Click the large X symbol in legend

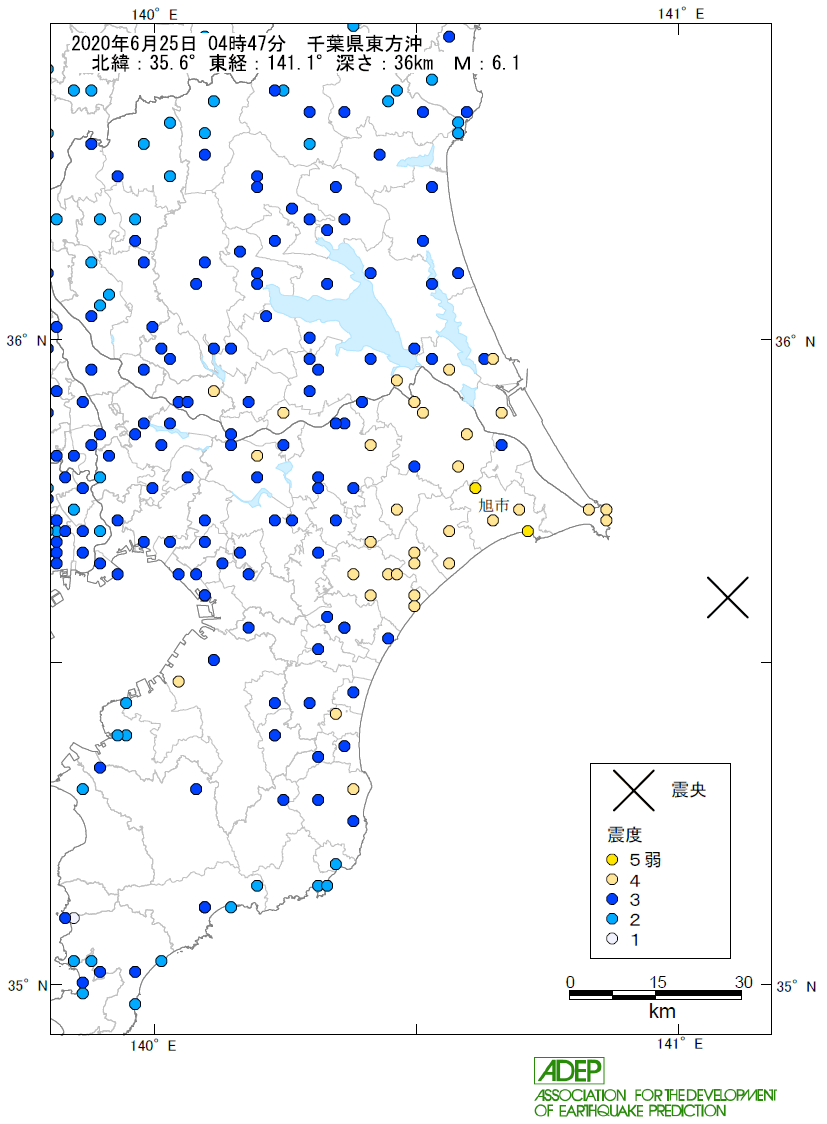tap(634, 791)
